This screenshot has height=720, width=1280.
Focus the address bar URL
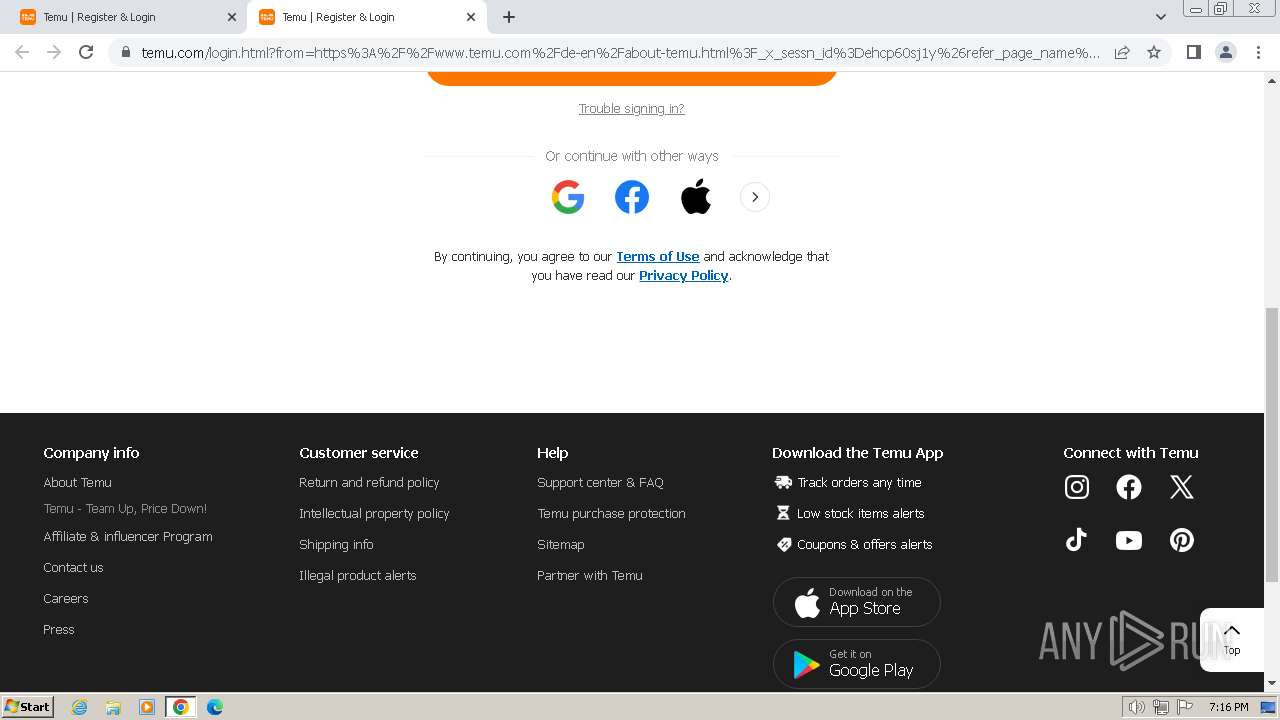point(620,52)
